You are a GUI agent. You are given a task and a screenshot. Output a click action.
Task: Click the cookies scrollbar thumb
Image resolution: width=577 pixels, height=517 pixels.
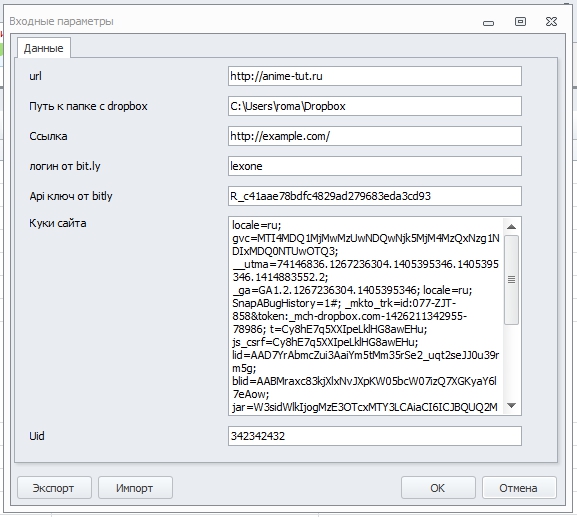tap(511, 280)
